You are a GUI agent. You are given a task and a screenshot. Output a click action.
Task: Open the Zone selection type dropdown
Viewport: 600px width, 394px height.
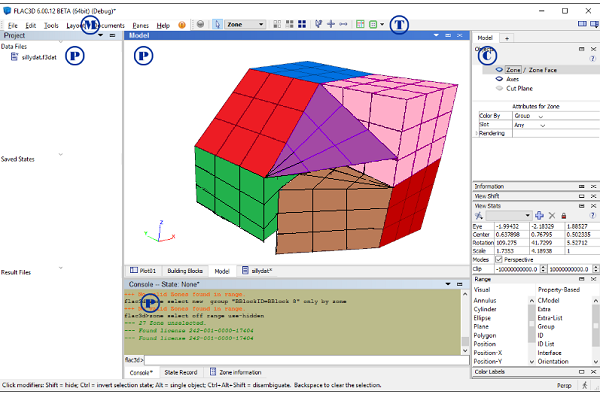tap(245, 24)
